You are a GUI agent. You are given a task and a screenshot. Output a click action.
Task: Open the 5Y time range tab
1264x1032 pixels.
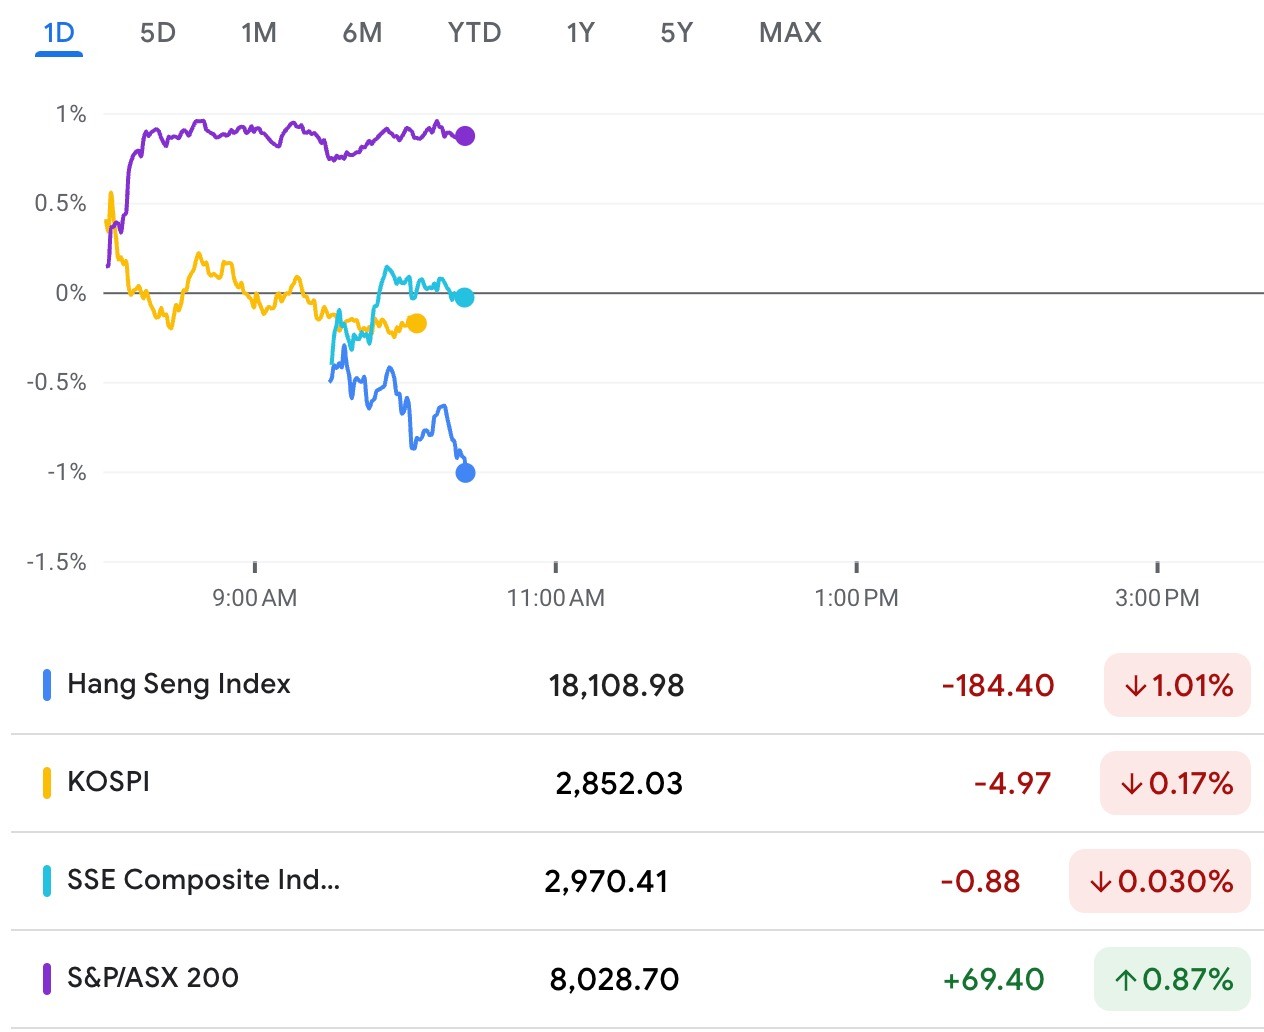[676, 33]
